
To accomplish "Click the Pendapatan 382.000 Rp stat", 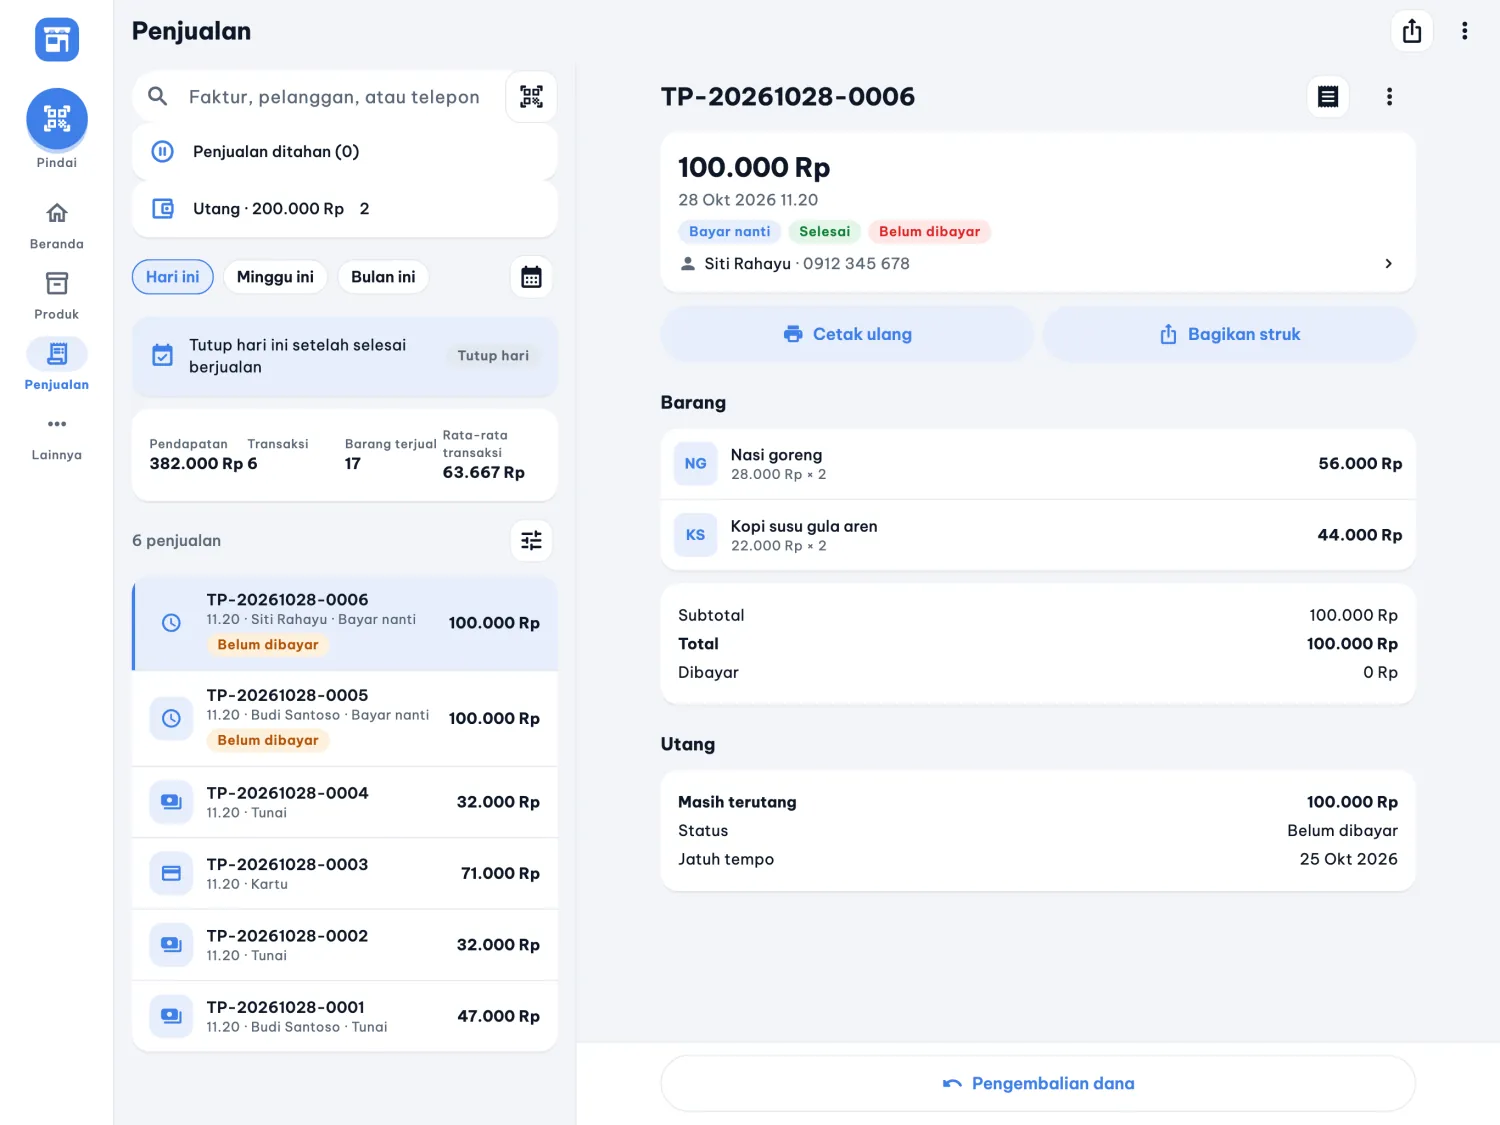I will [196, 455].
